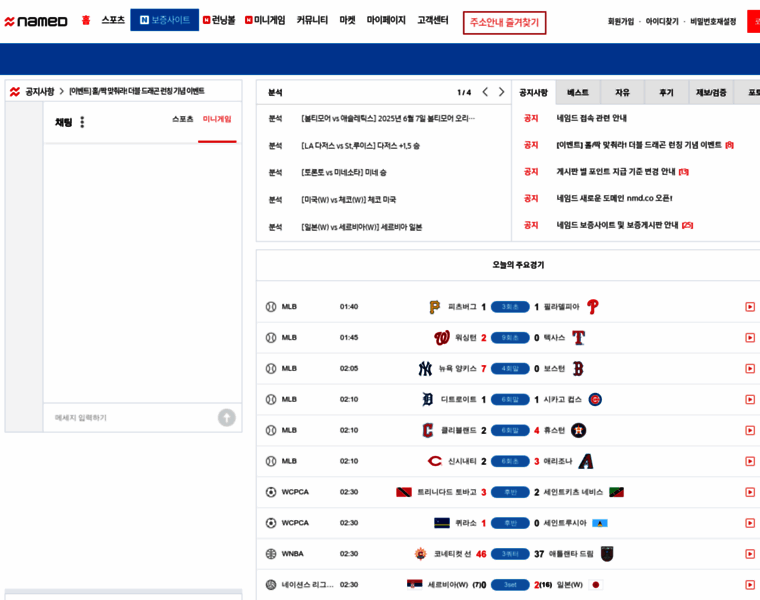The width and height of the screenshot is (760, 600).
Task: Open the notice ticker event announcement
Action: 137,91
